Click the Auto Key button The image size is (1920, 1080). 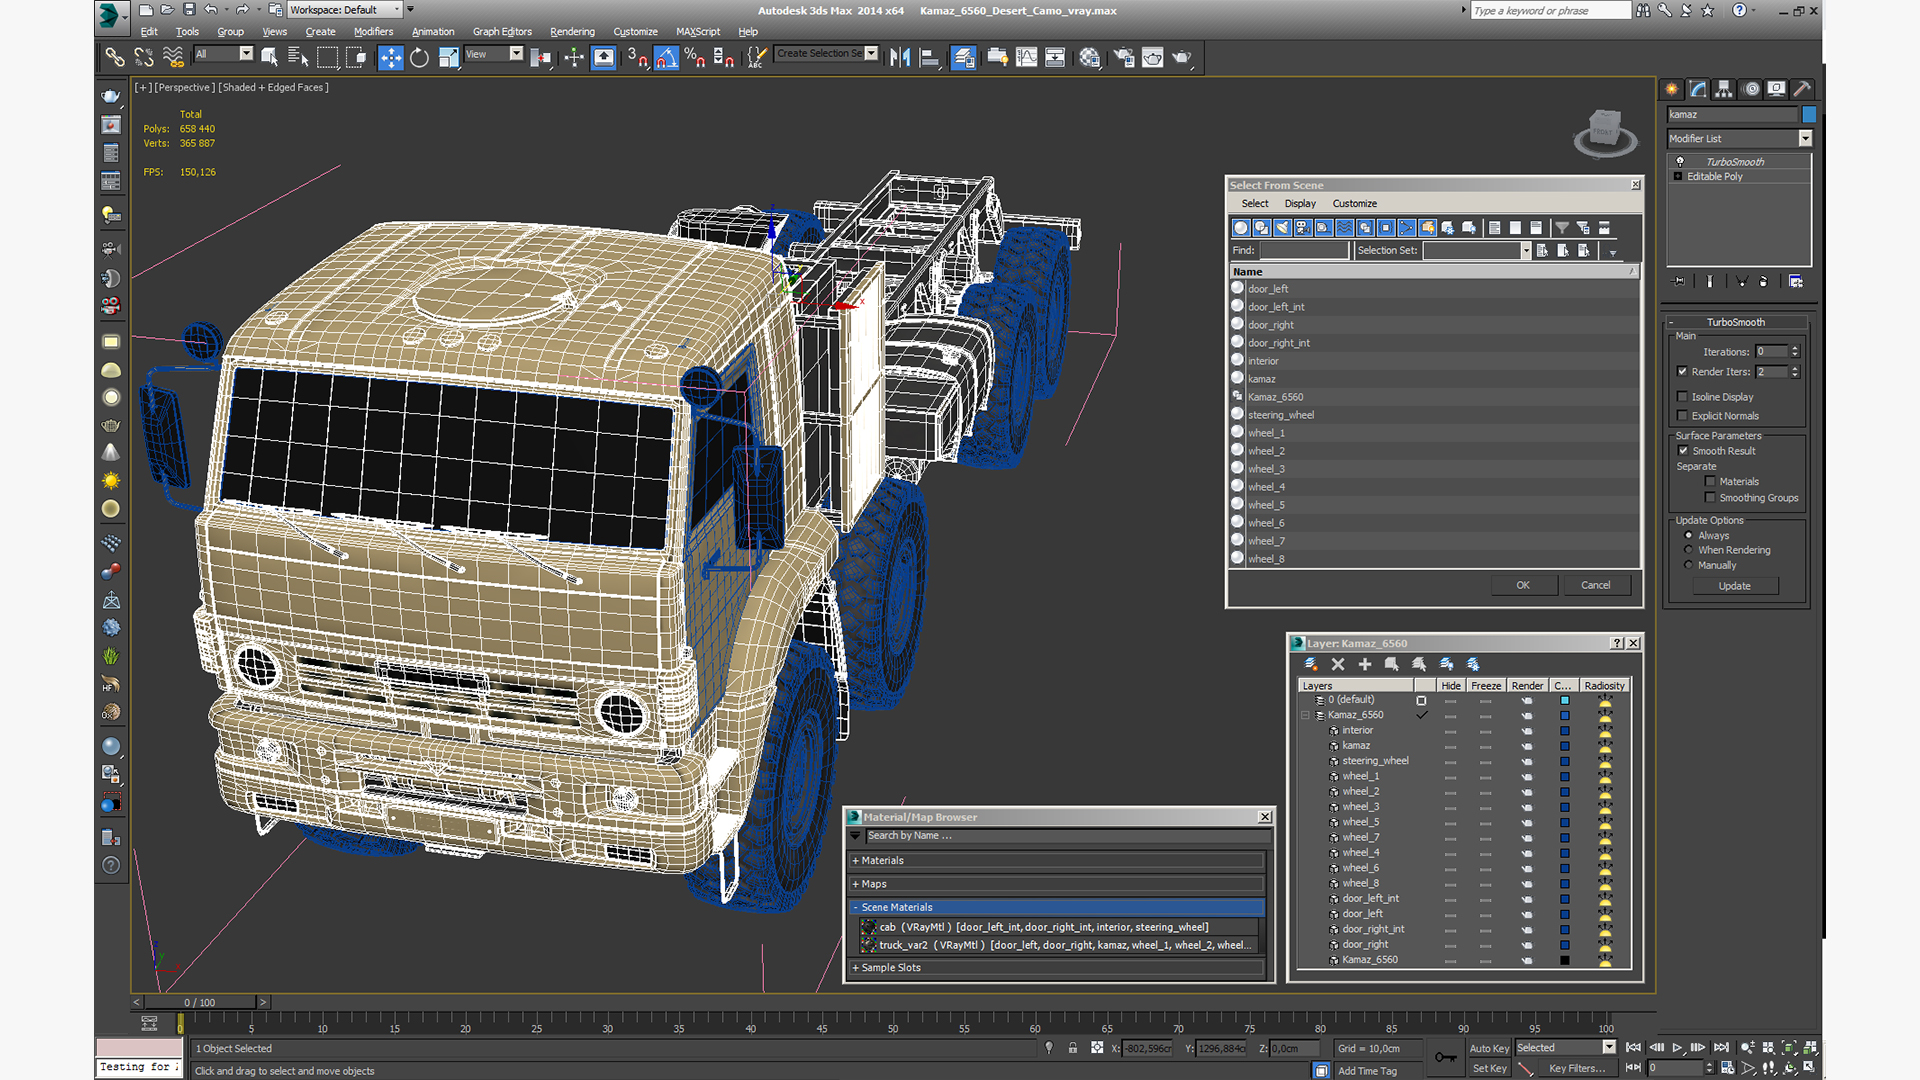point(1489,1048)
